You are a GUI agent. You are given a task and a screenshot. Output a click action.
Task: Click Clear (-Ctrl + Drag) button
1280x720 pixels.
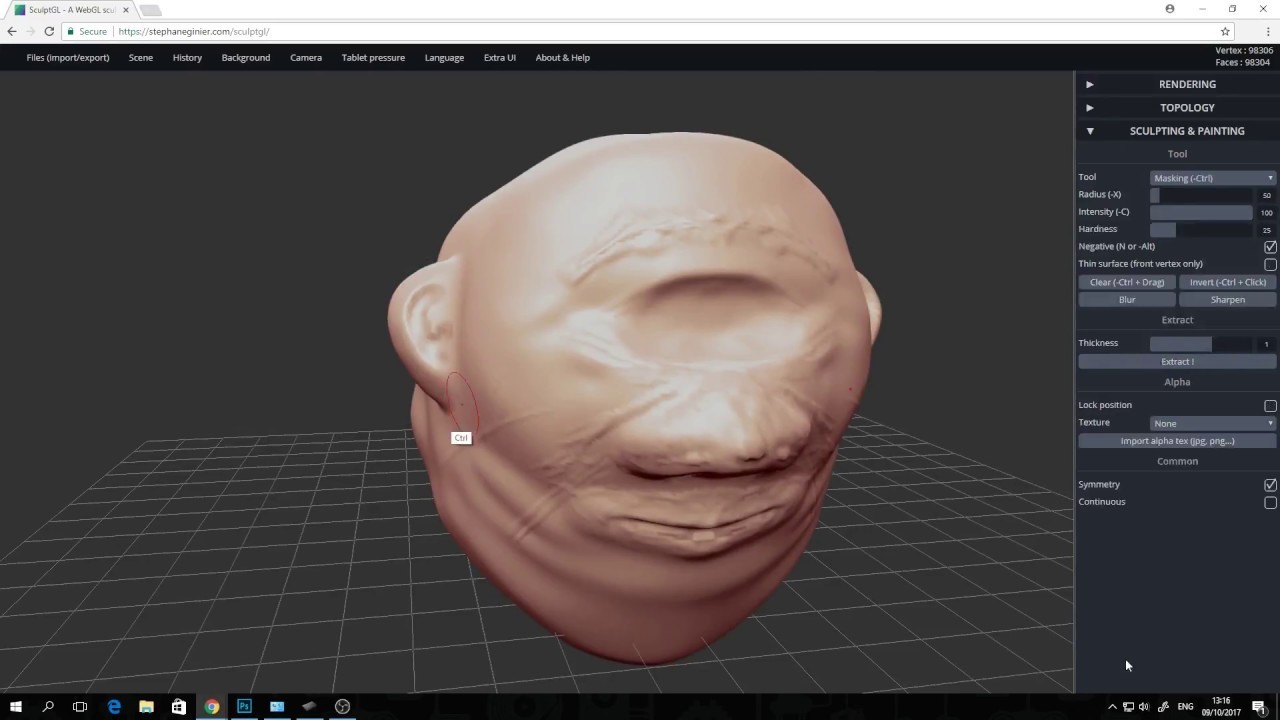pyautogui.click(x=1127, y=282)
